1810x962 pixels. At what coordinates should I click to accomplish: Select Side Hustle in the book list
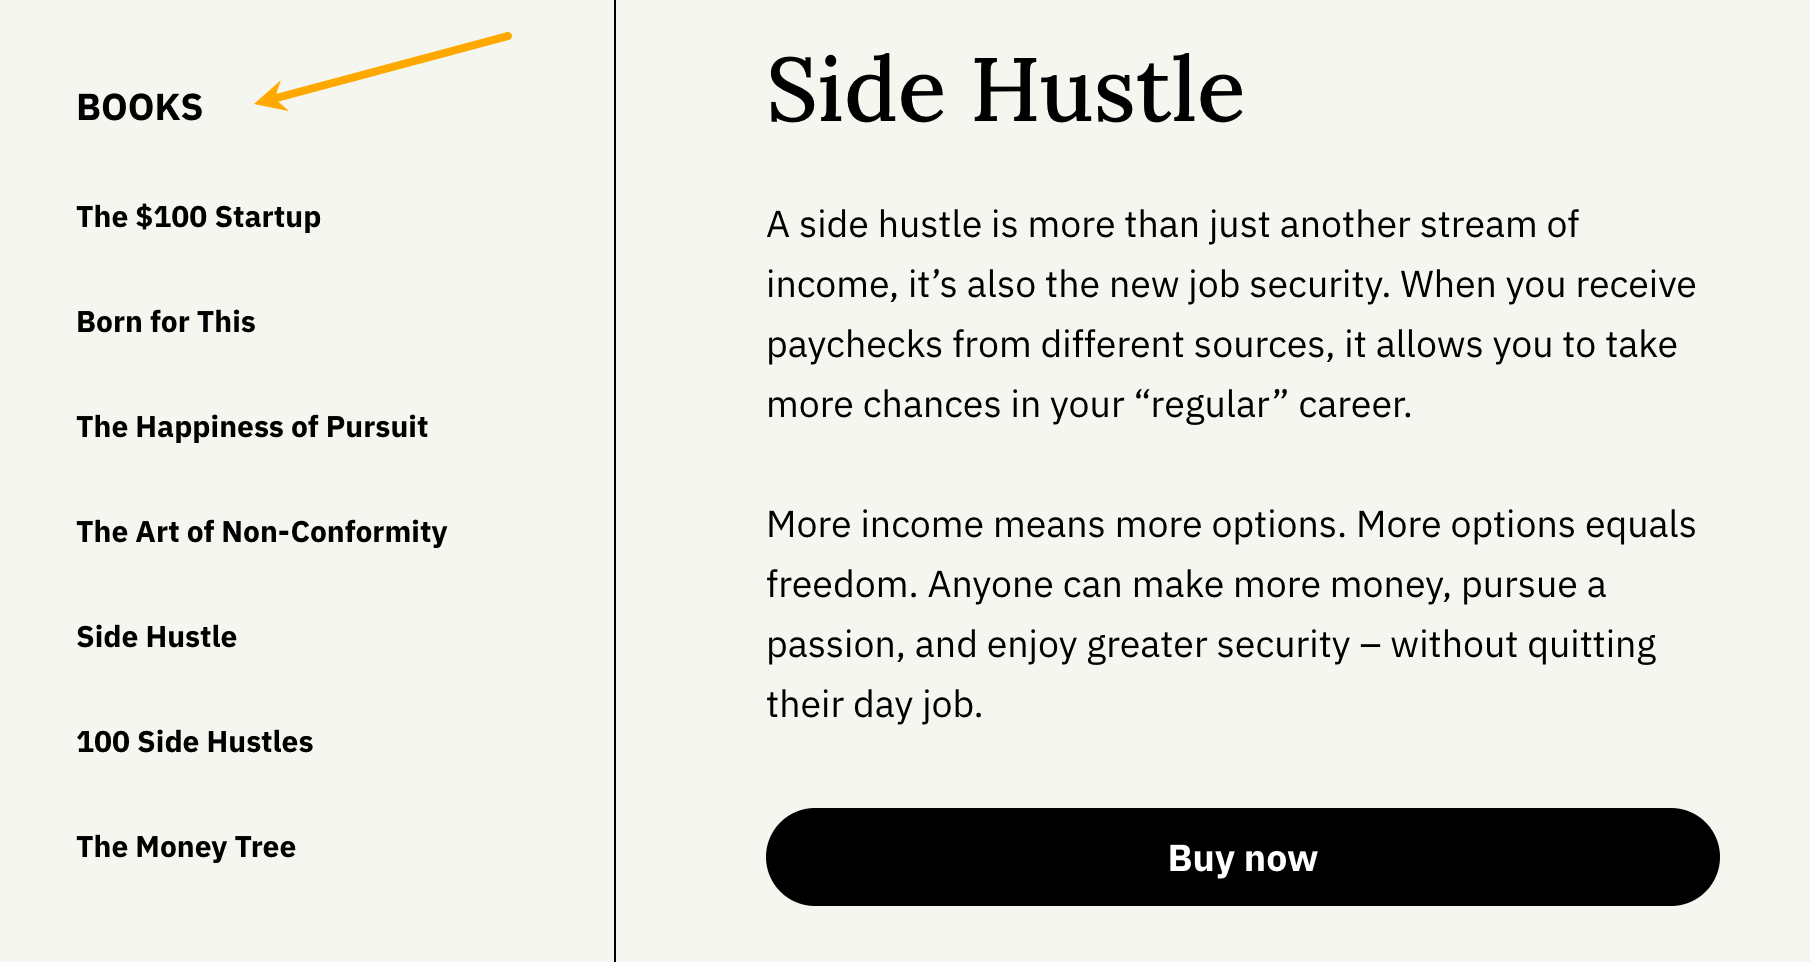(157, 637)
